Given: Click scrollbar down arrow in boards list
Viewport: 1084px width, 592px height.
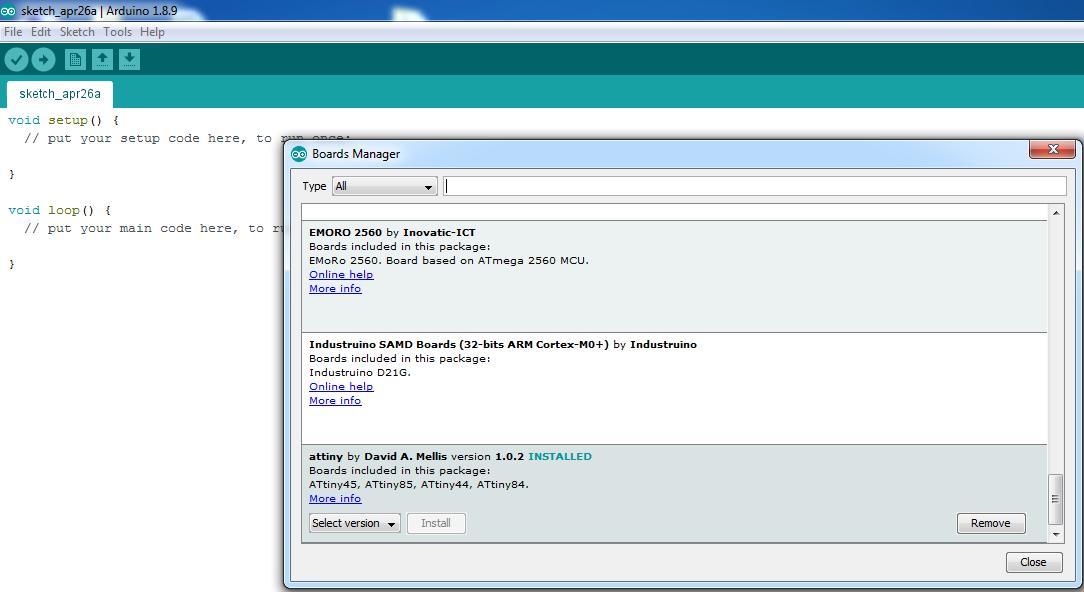Looking at the screenshot, I should (x=1056, y=535).
